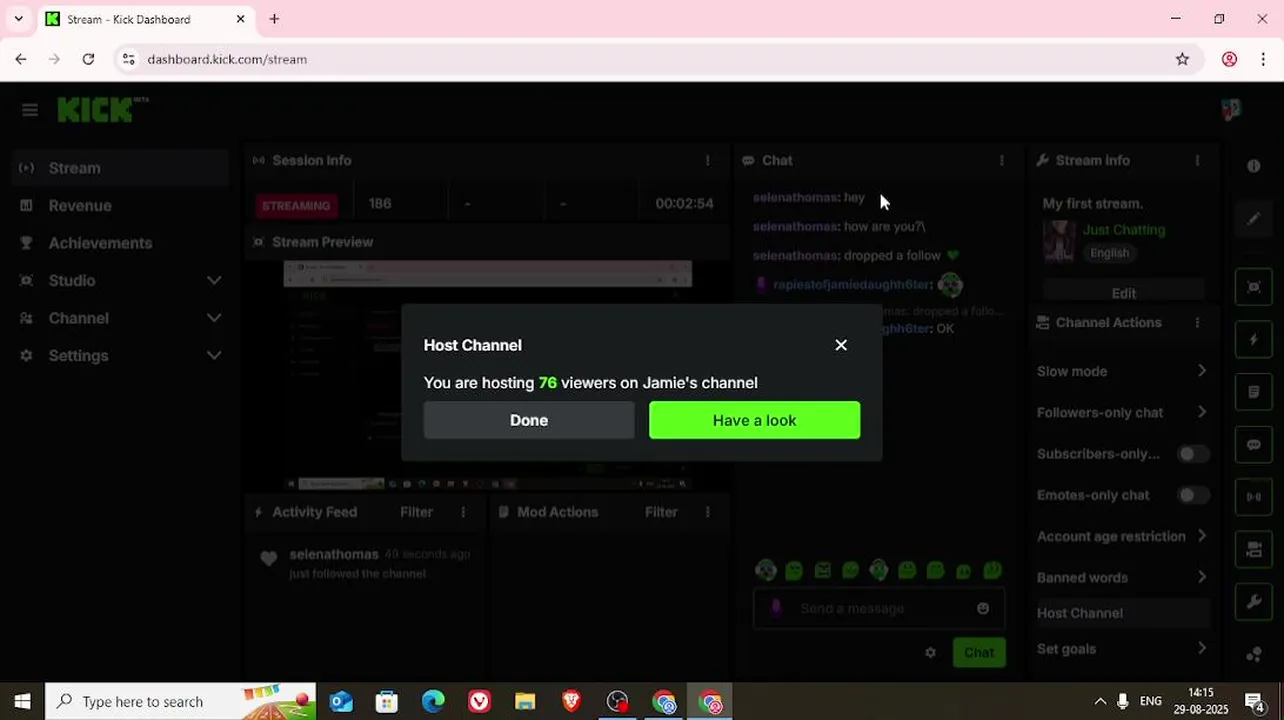Click Filter in the Mod Actions panel

pyautogui.click(x=661, y=512)
